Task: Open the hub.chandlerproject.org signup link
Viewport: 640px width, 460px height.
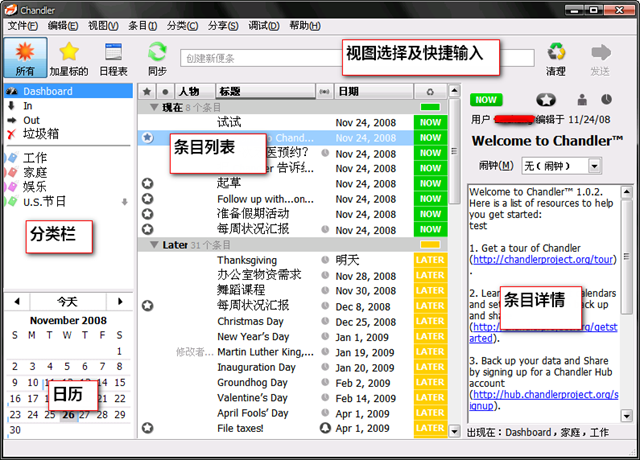Action: pos(544,400)
